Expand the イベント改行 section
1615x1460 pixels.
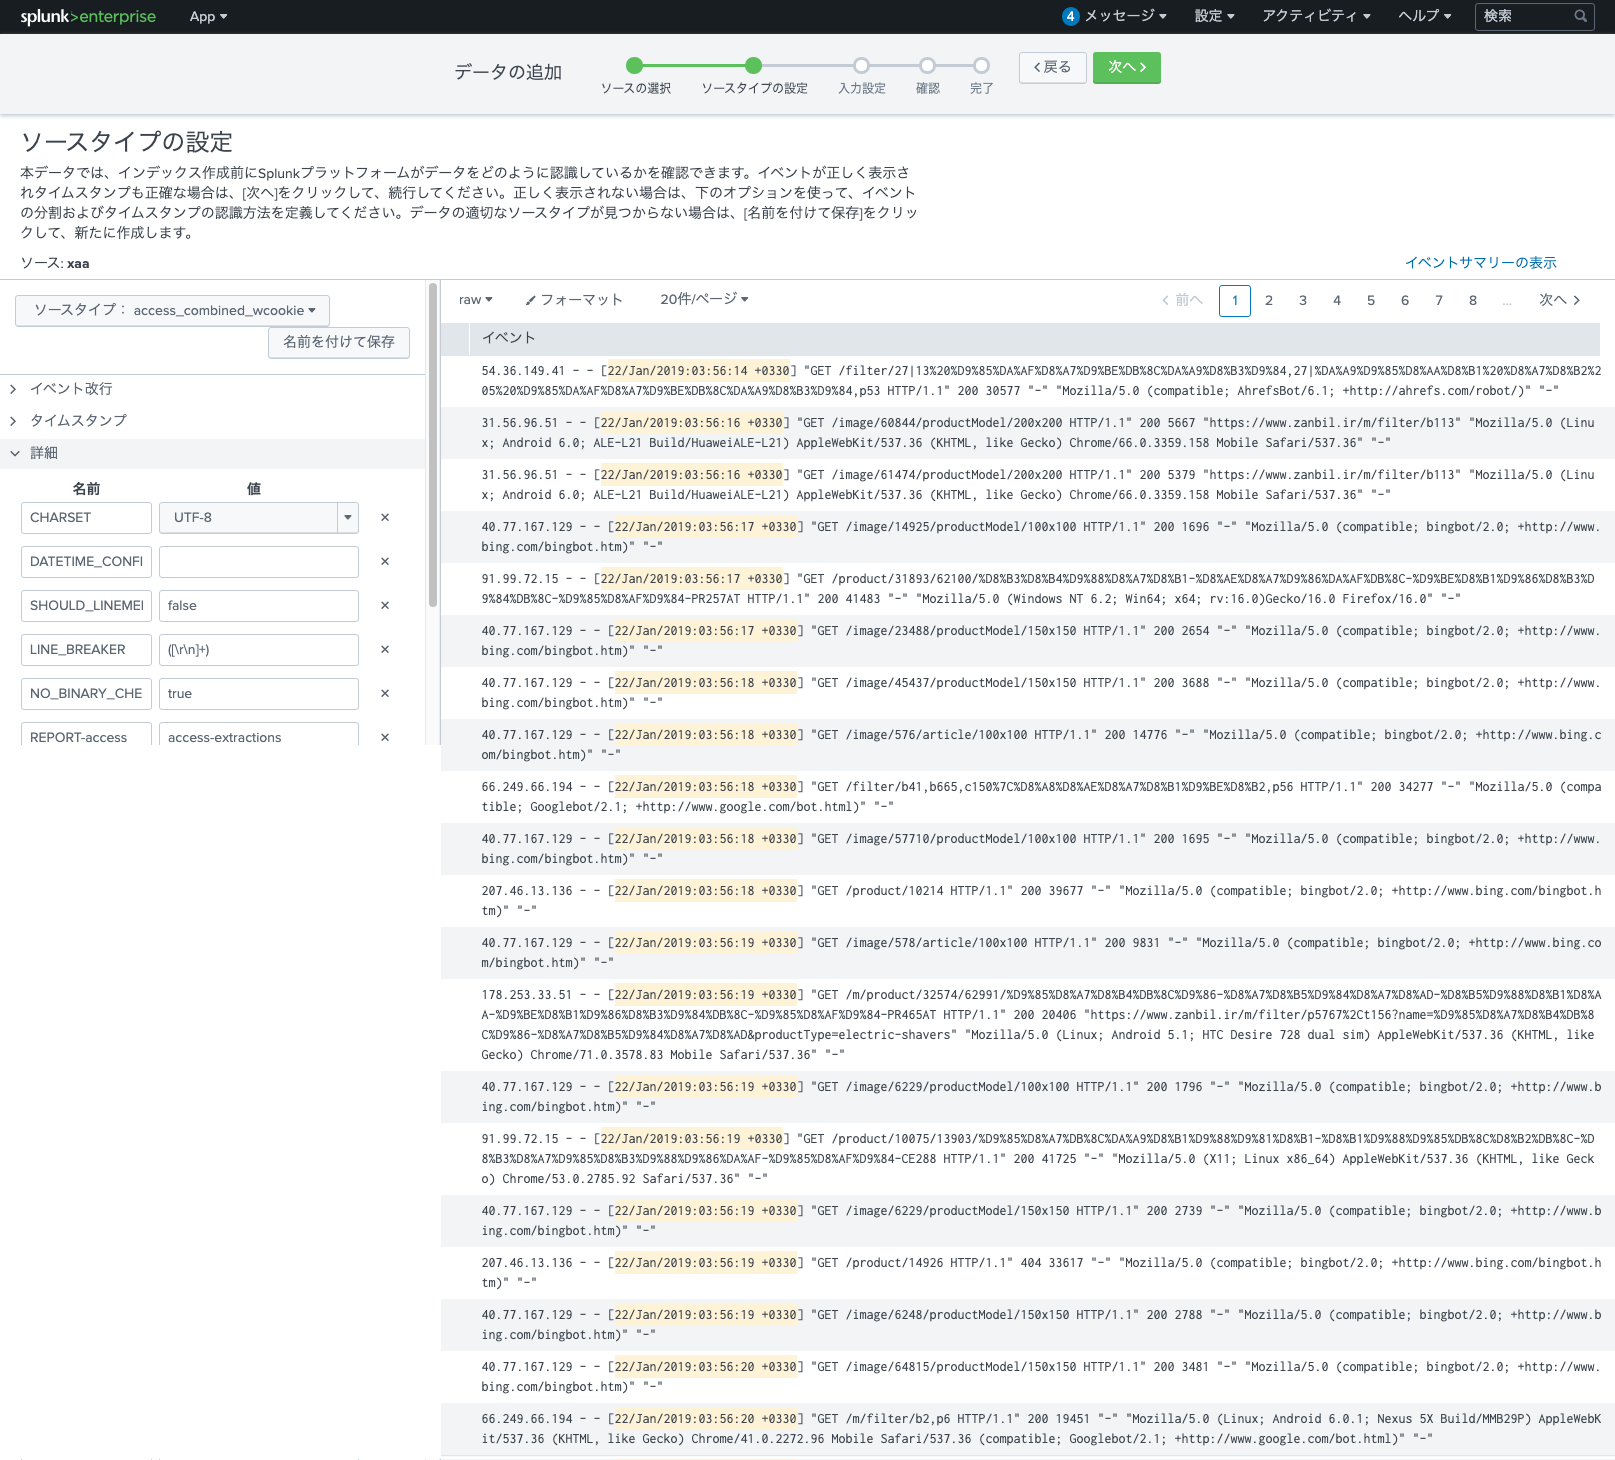[x=212, y=389]
